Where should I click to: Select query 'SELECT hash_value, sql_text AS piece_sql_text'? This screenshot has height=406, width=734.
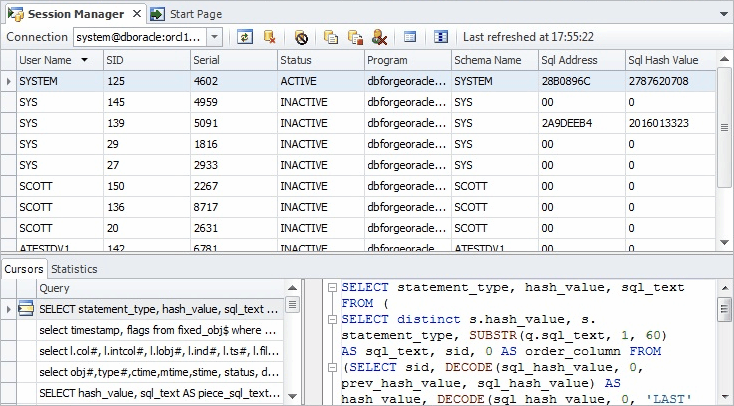click(x=160, y=394)
